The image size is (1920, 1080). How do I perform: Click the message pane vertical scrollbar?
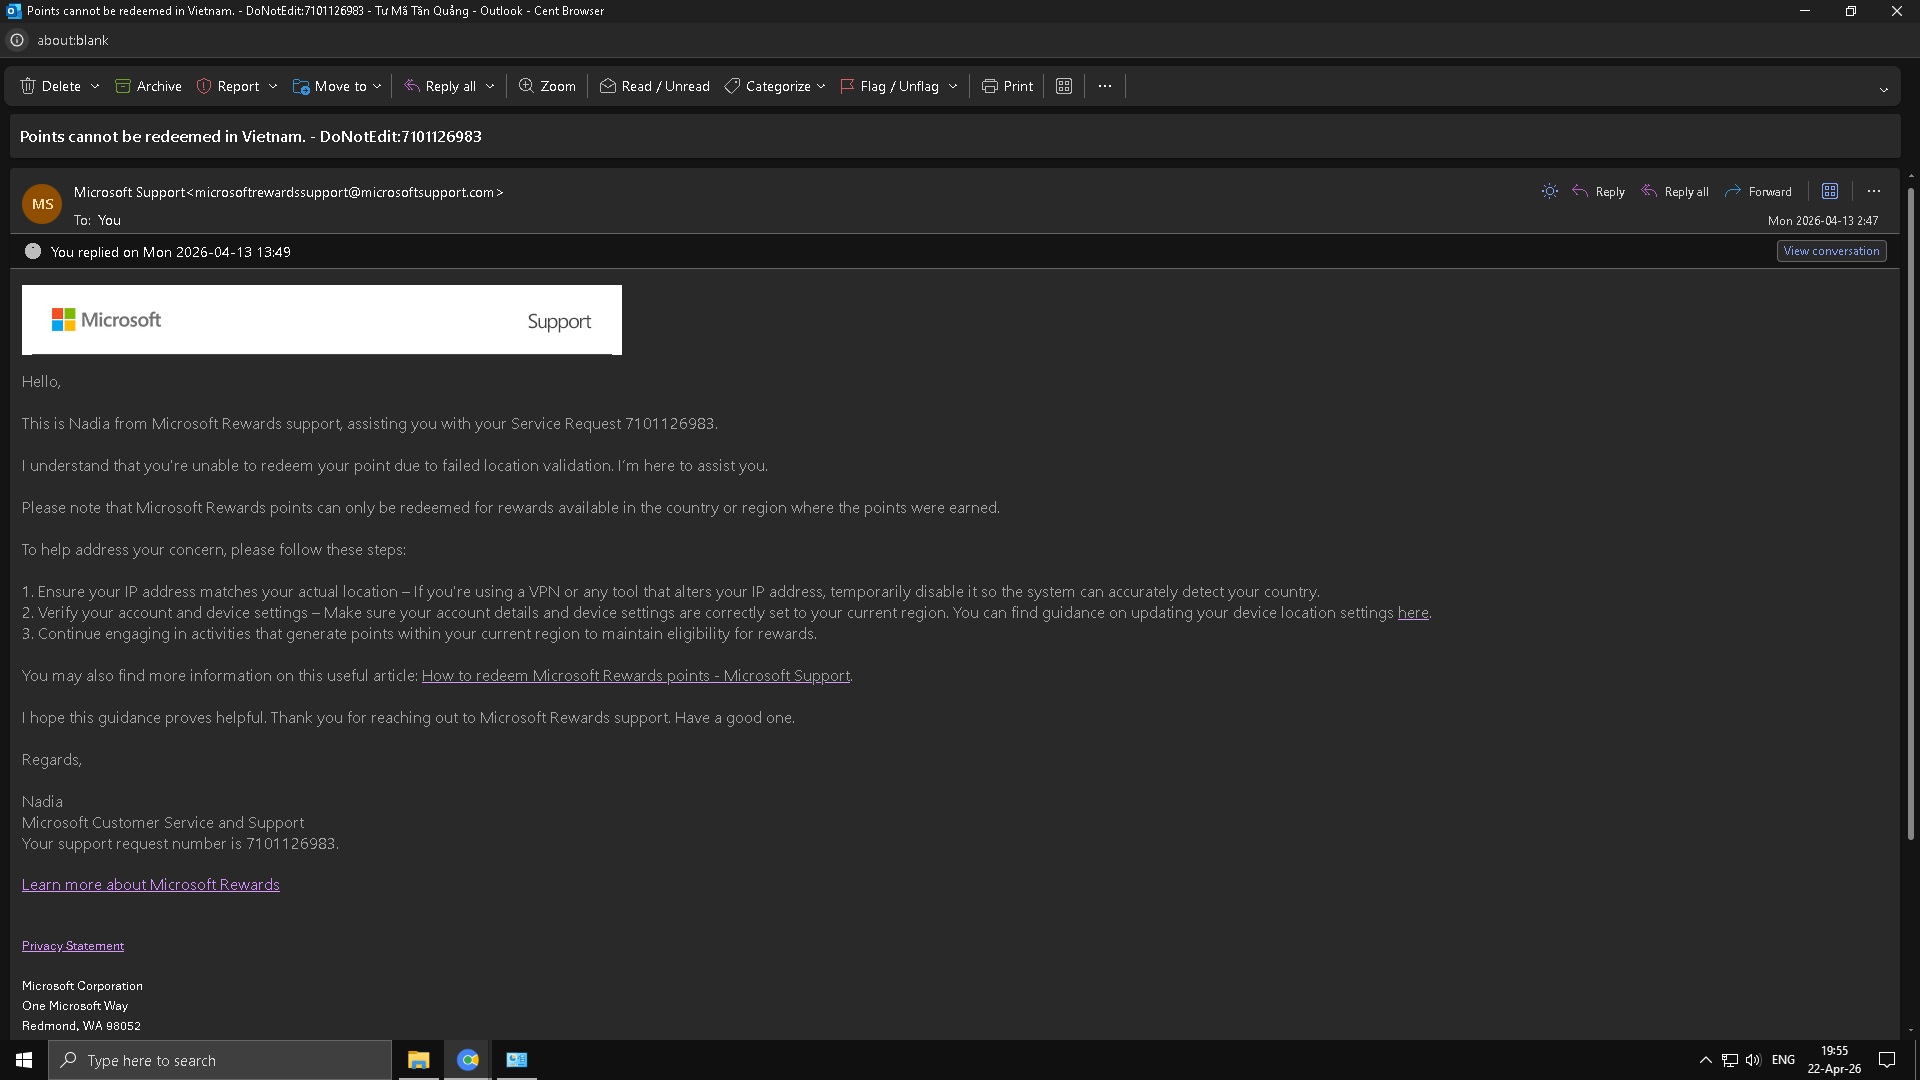pos(1911,513)
